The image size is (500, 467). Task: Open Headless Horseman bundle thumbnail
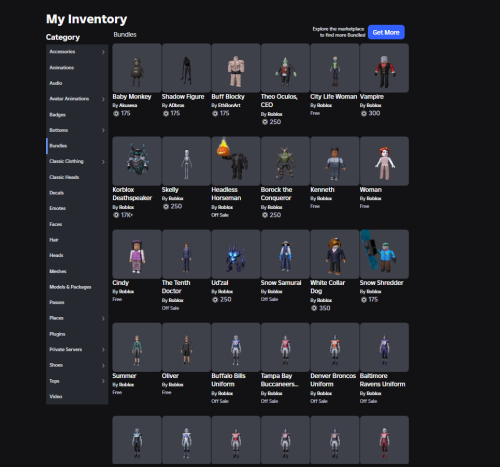point(236,161)
